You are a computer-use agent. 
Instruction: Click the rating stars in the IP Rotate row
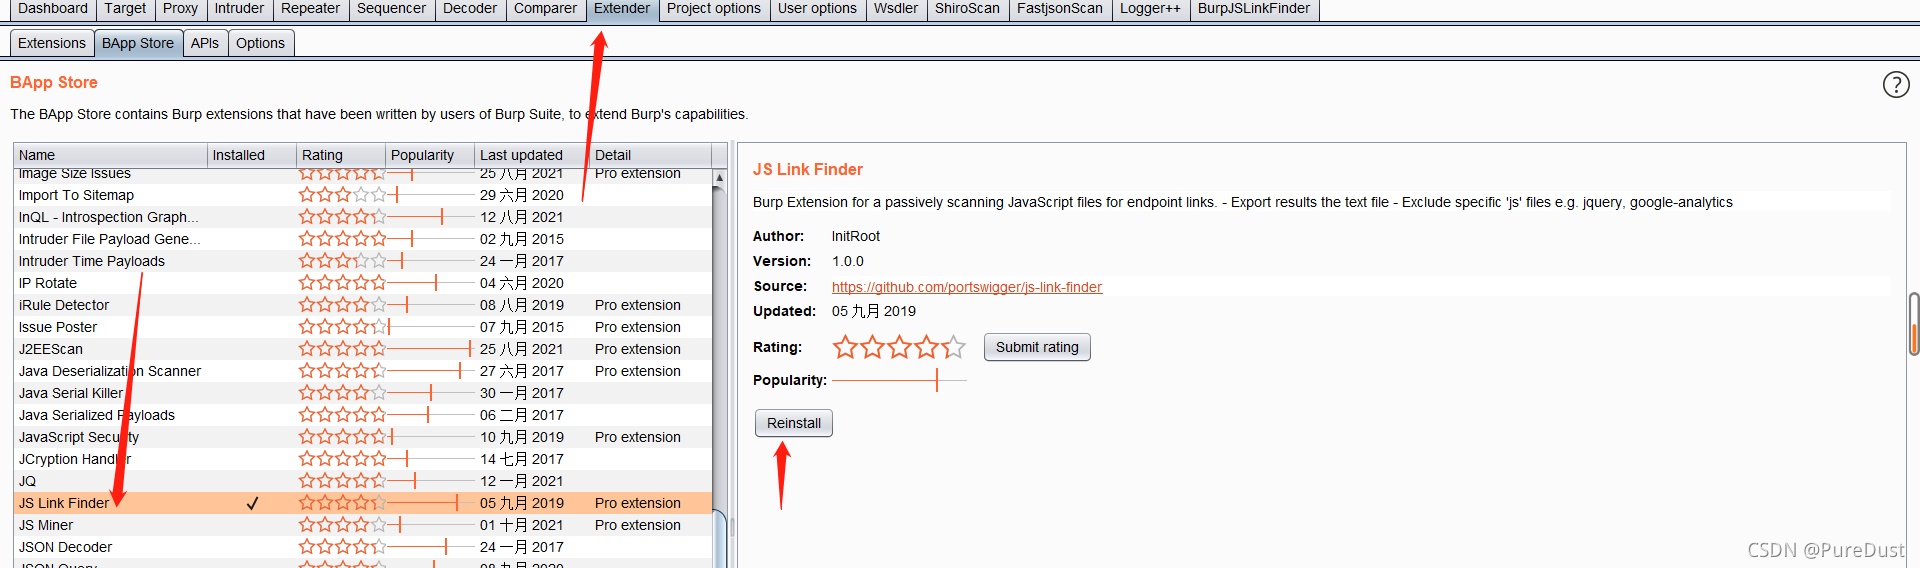click(x=342, y=283)
